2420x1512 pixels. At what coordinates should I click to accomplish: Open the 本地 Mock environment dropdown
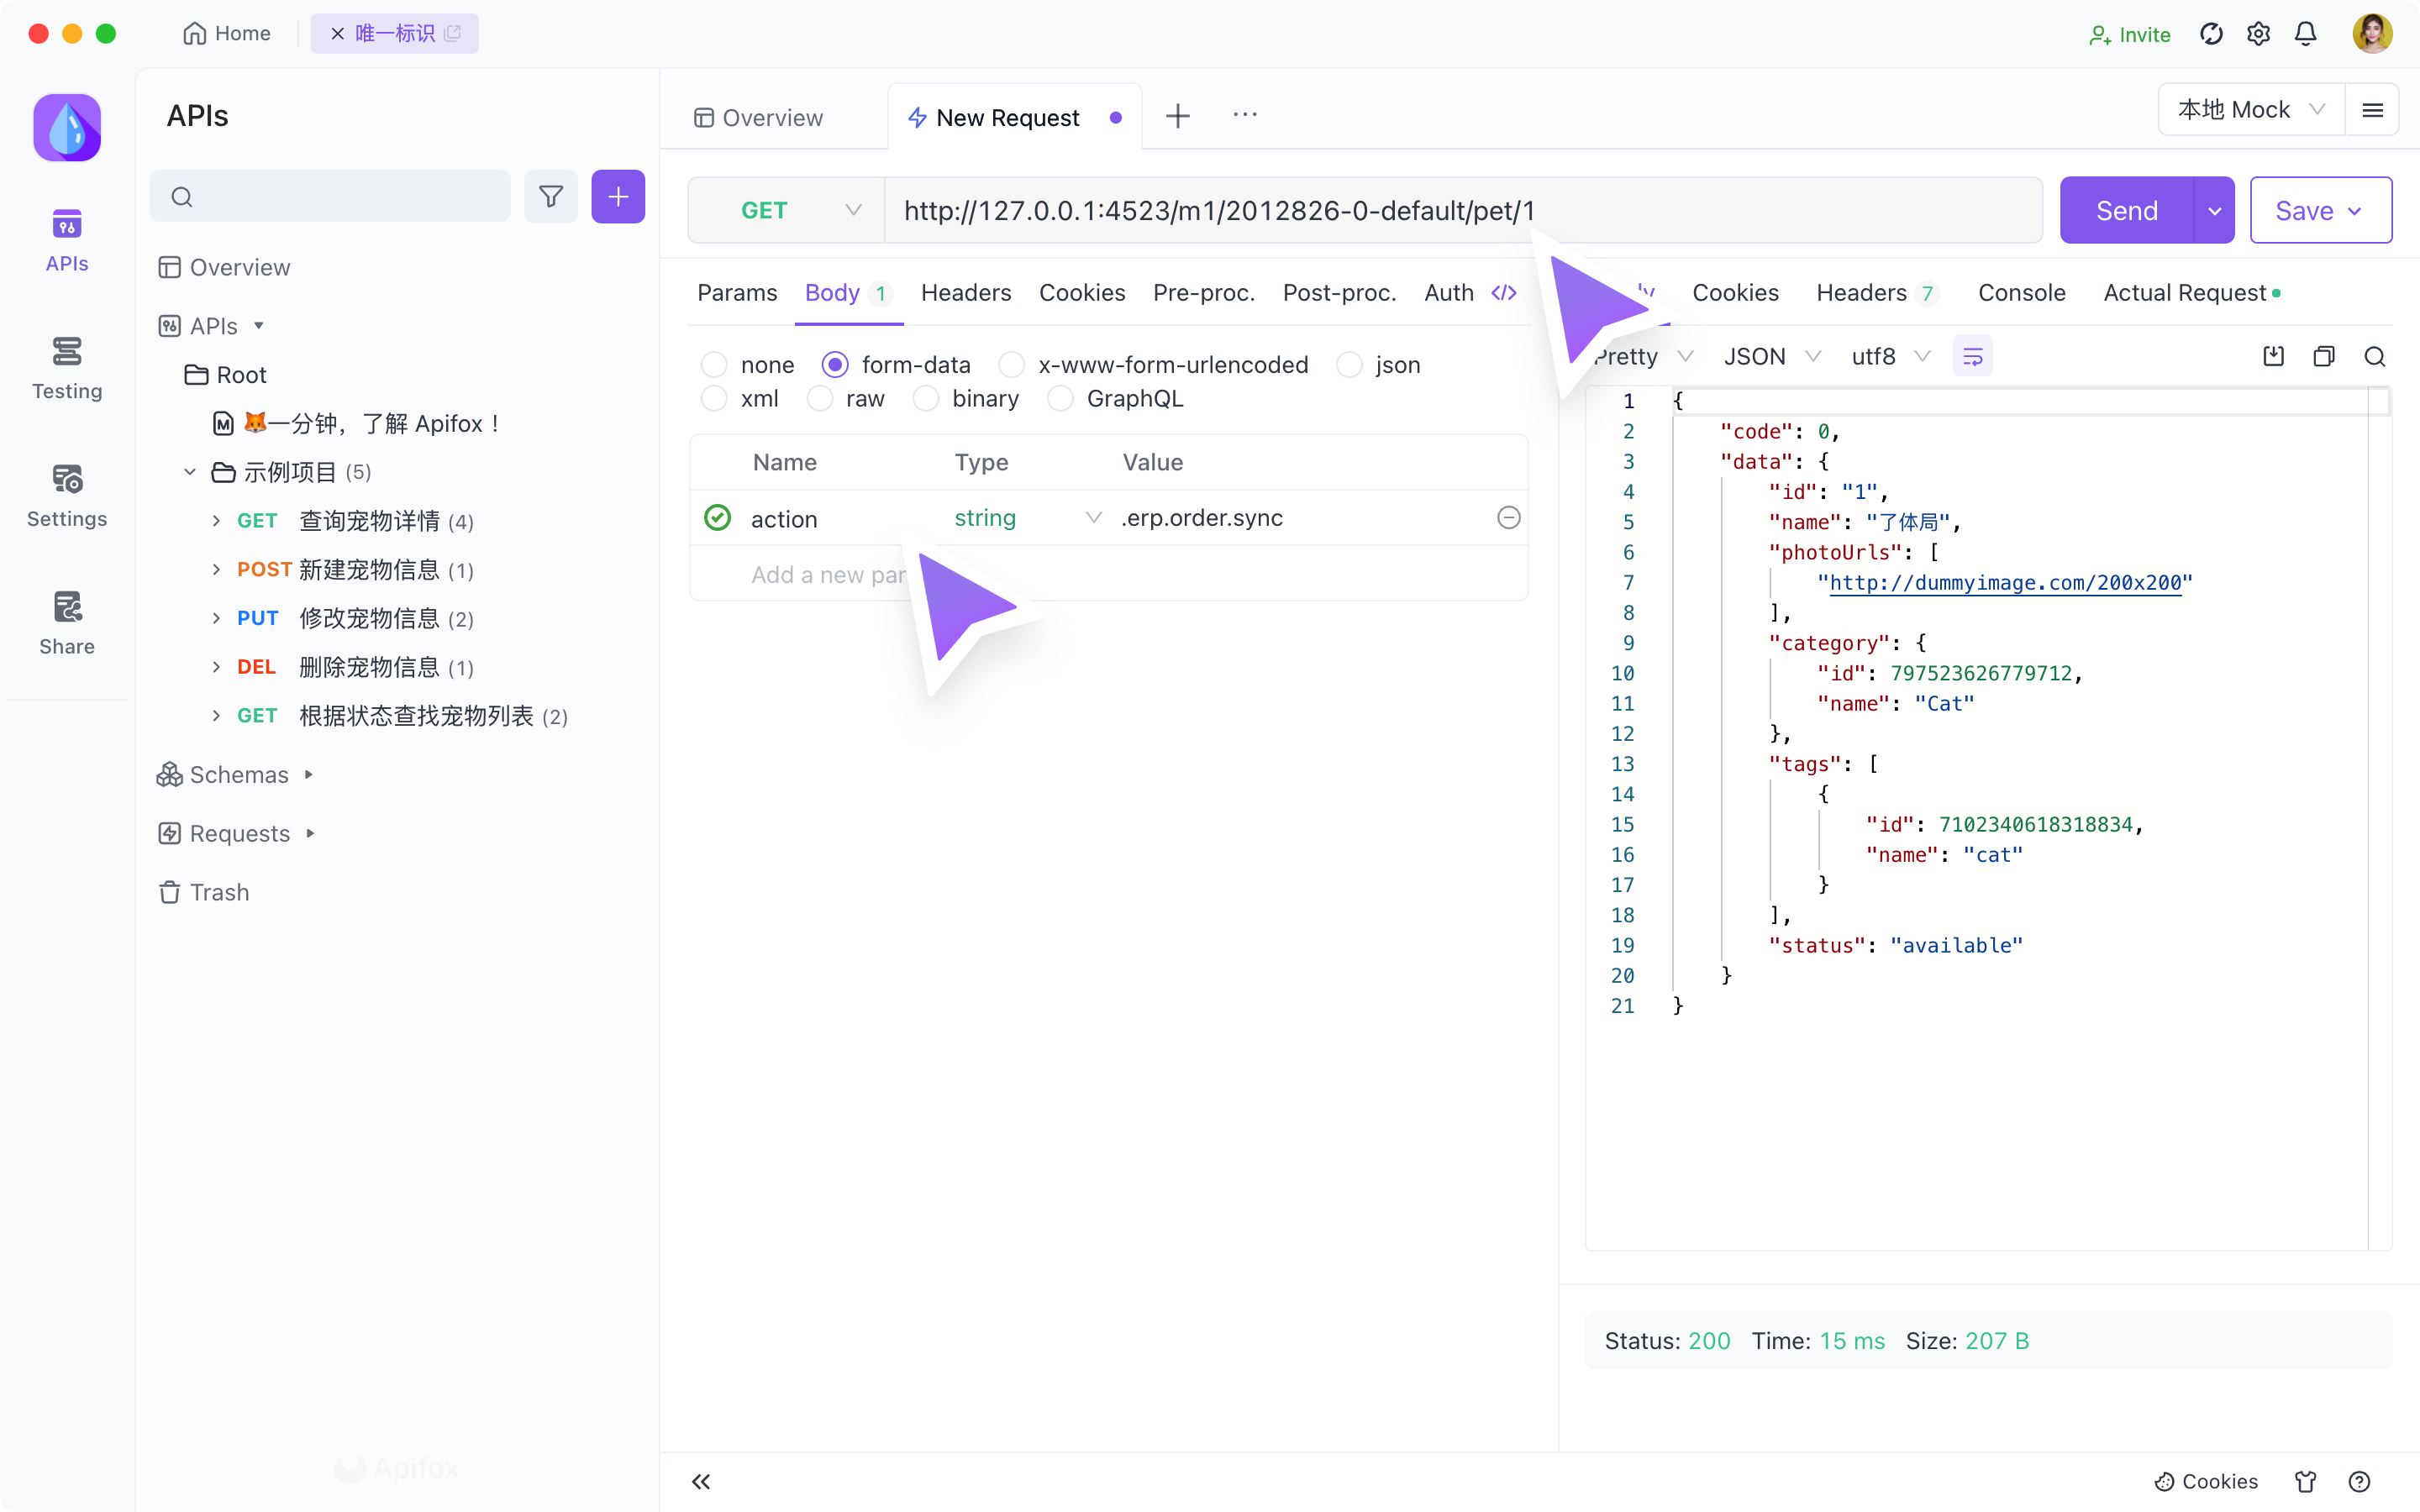[x=2250, y=110]
